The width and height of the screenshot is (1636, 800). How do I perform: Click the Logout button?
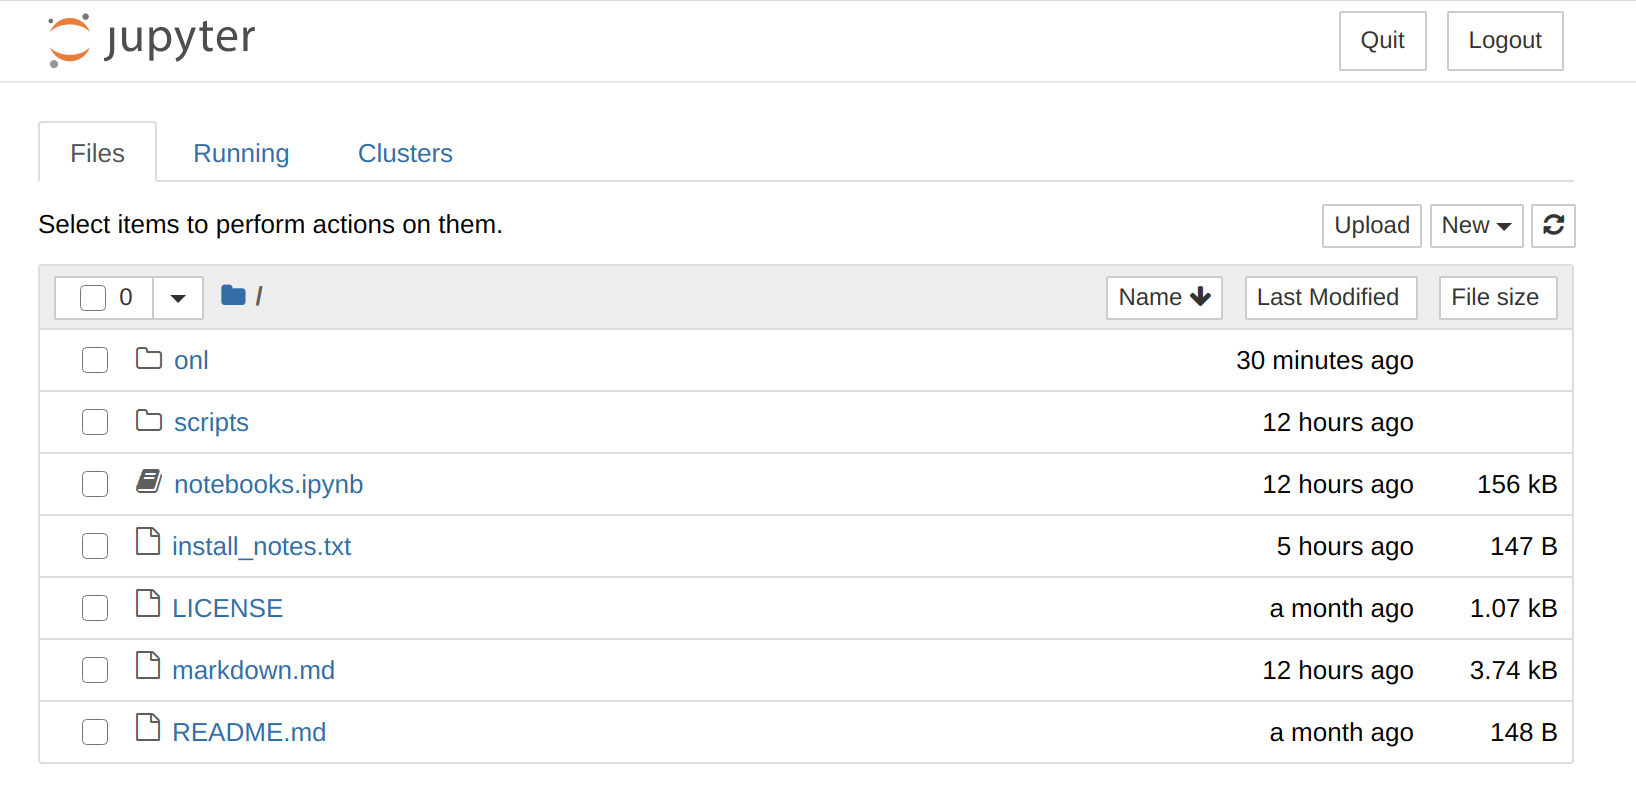(1505, 41)
